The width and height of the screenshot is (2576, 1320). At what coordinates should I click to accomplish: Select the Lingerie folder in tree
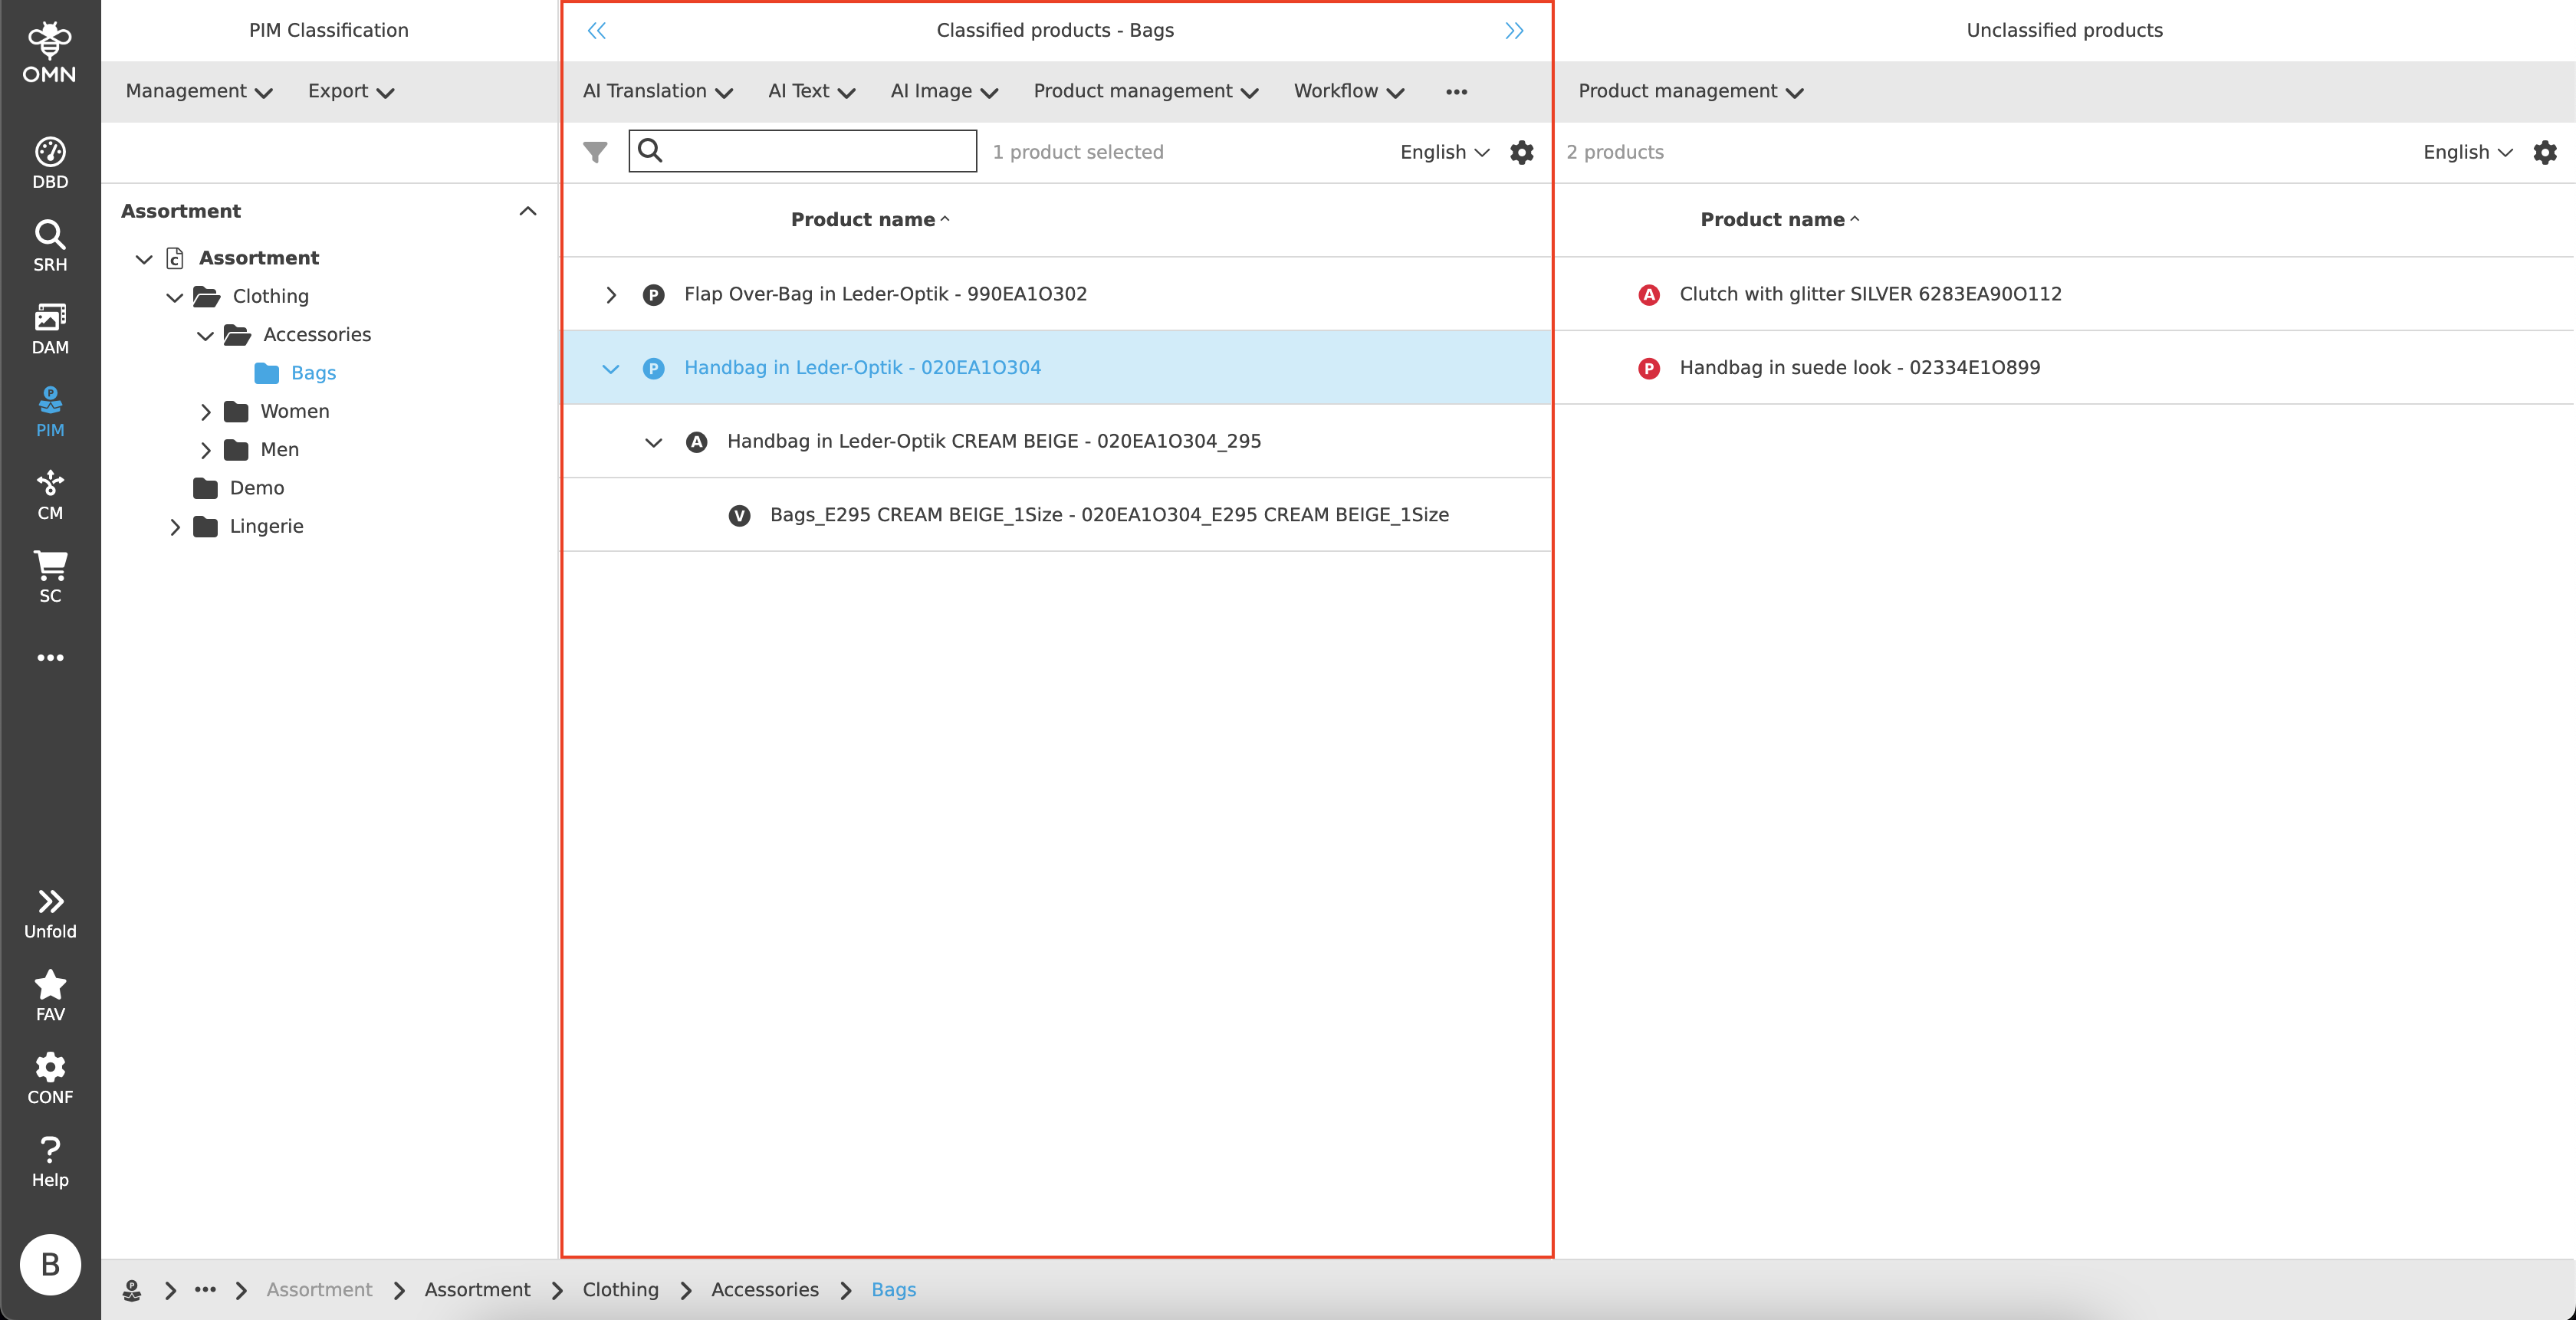pyautogui.click(x=266, y=526)
